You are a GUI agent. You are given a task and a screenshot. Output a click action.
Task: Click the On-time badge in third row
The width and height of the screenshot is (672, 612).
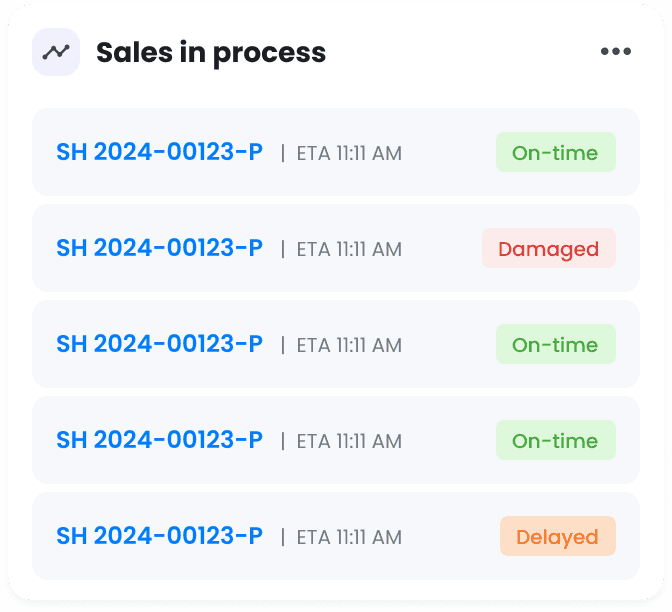[x=556, y=344]
